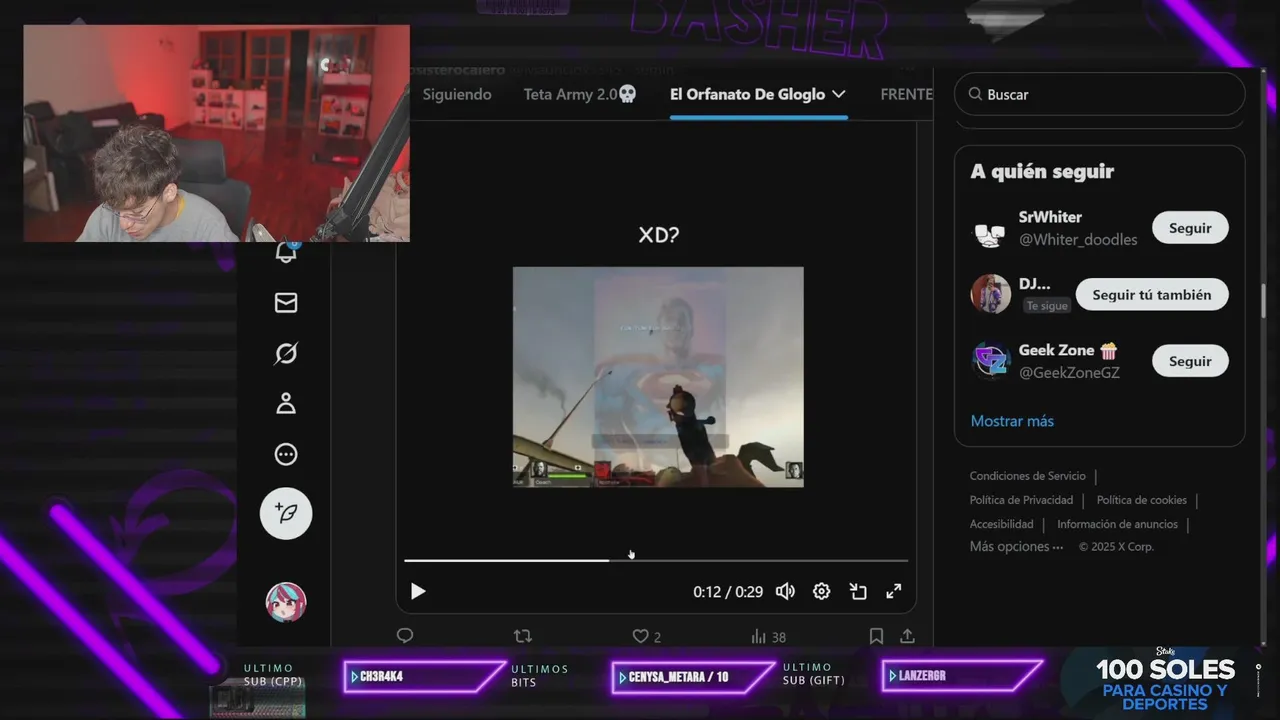This screenshot has height=720, width=1280.
Task: Switch to Siguiendo tab
Action: click(457, 94)
